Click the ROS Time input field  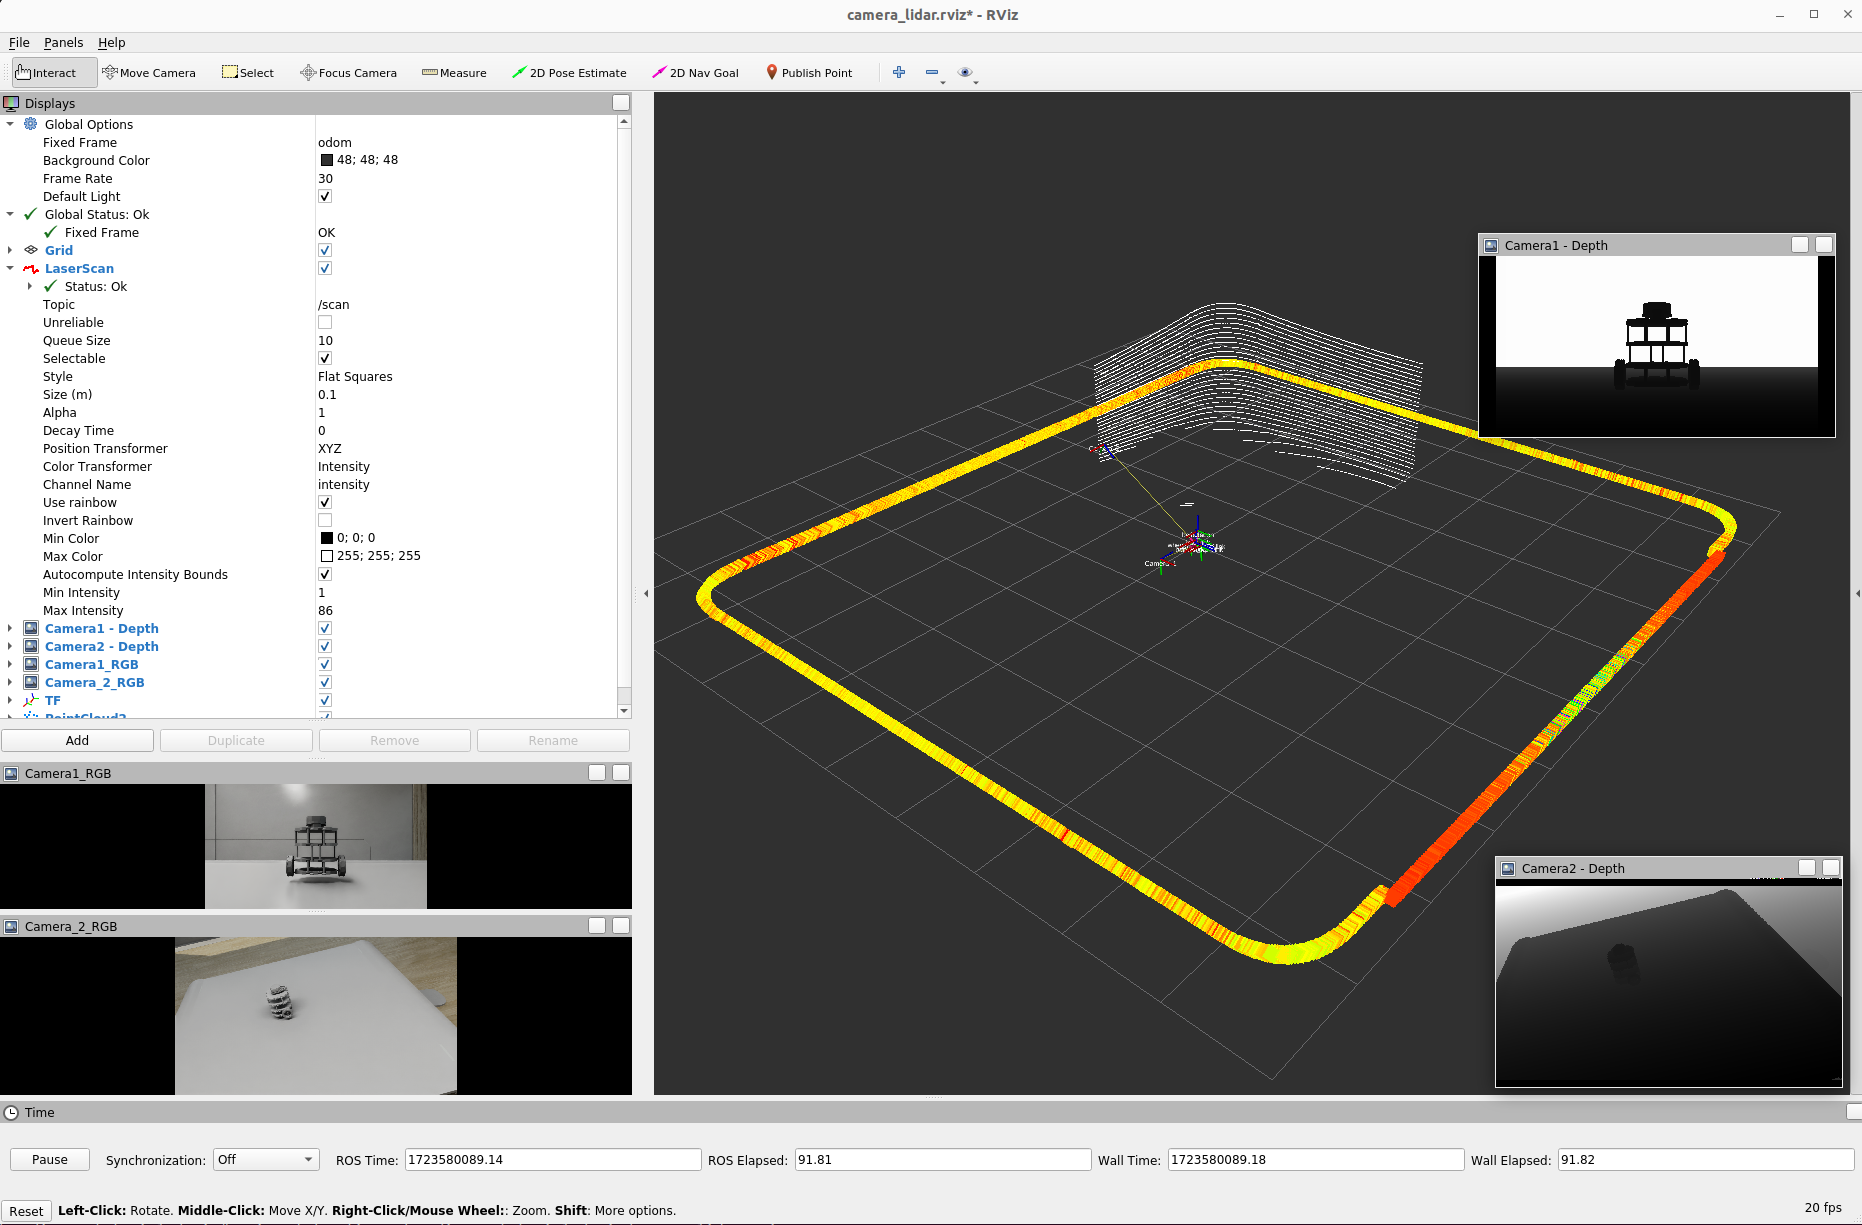552,1160
